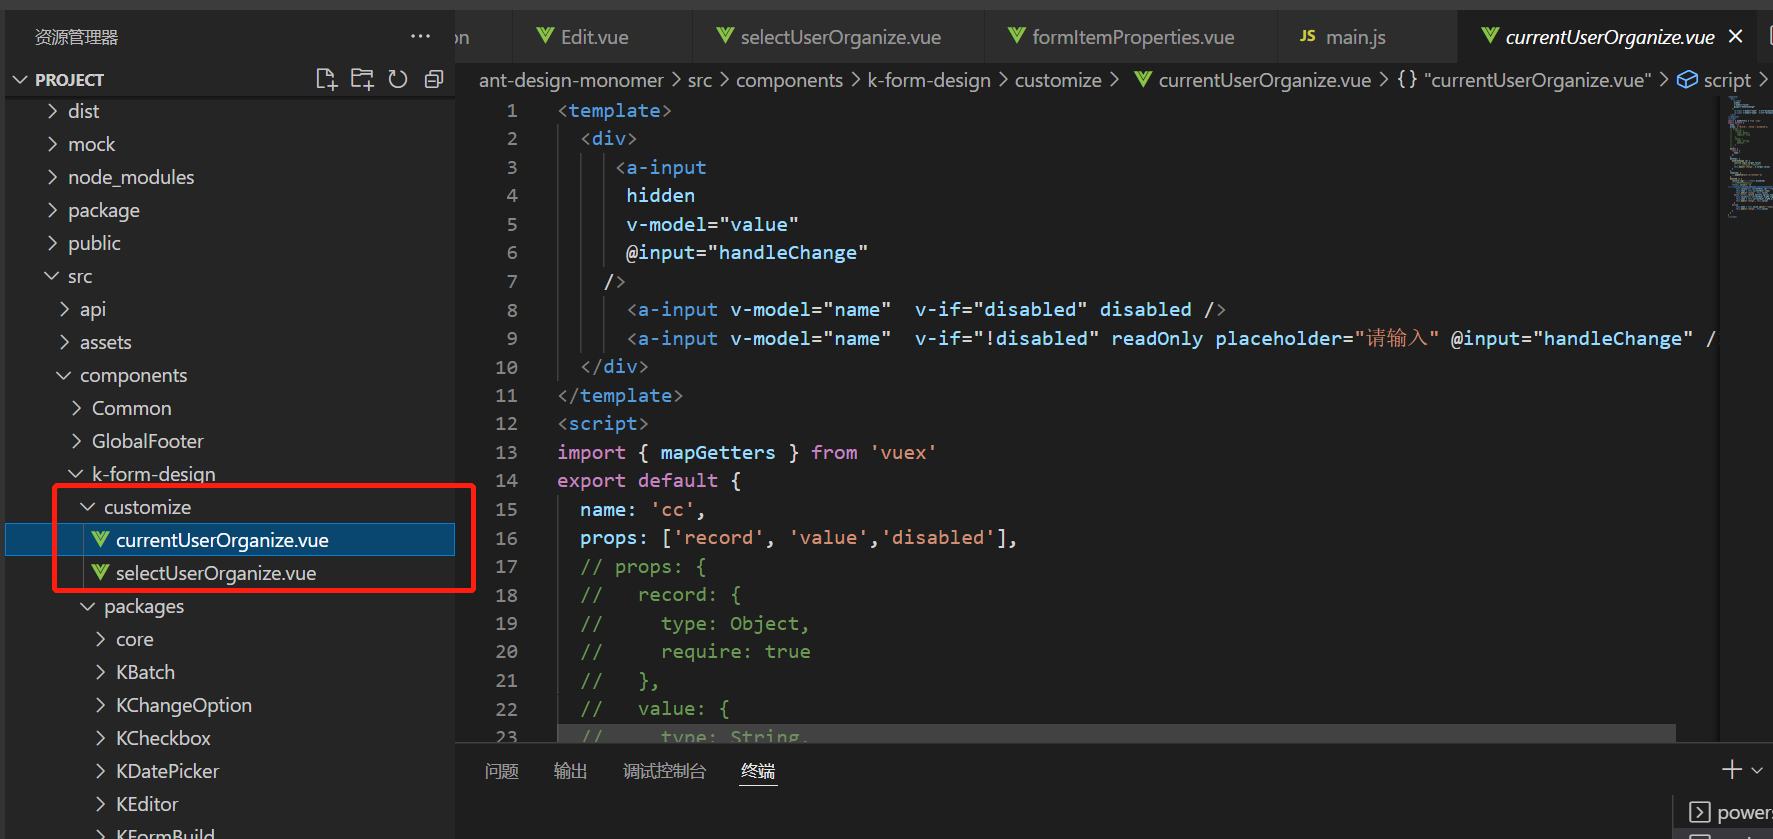Click the 'export default' line 14
Viewport: 1773px width, 839px height.
click(x=649, y=481)
